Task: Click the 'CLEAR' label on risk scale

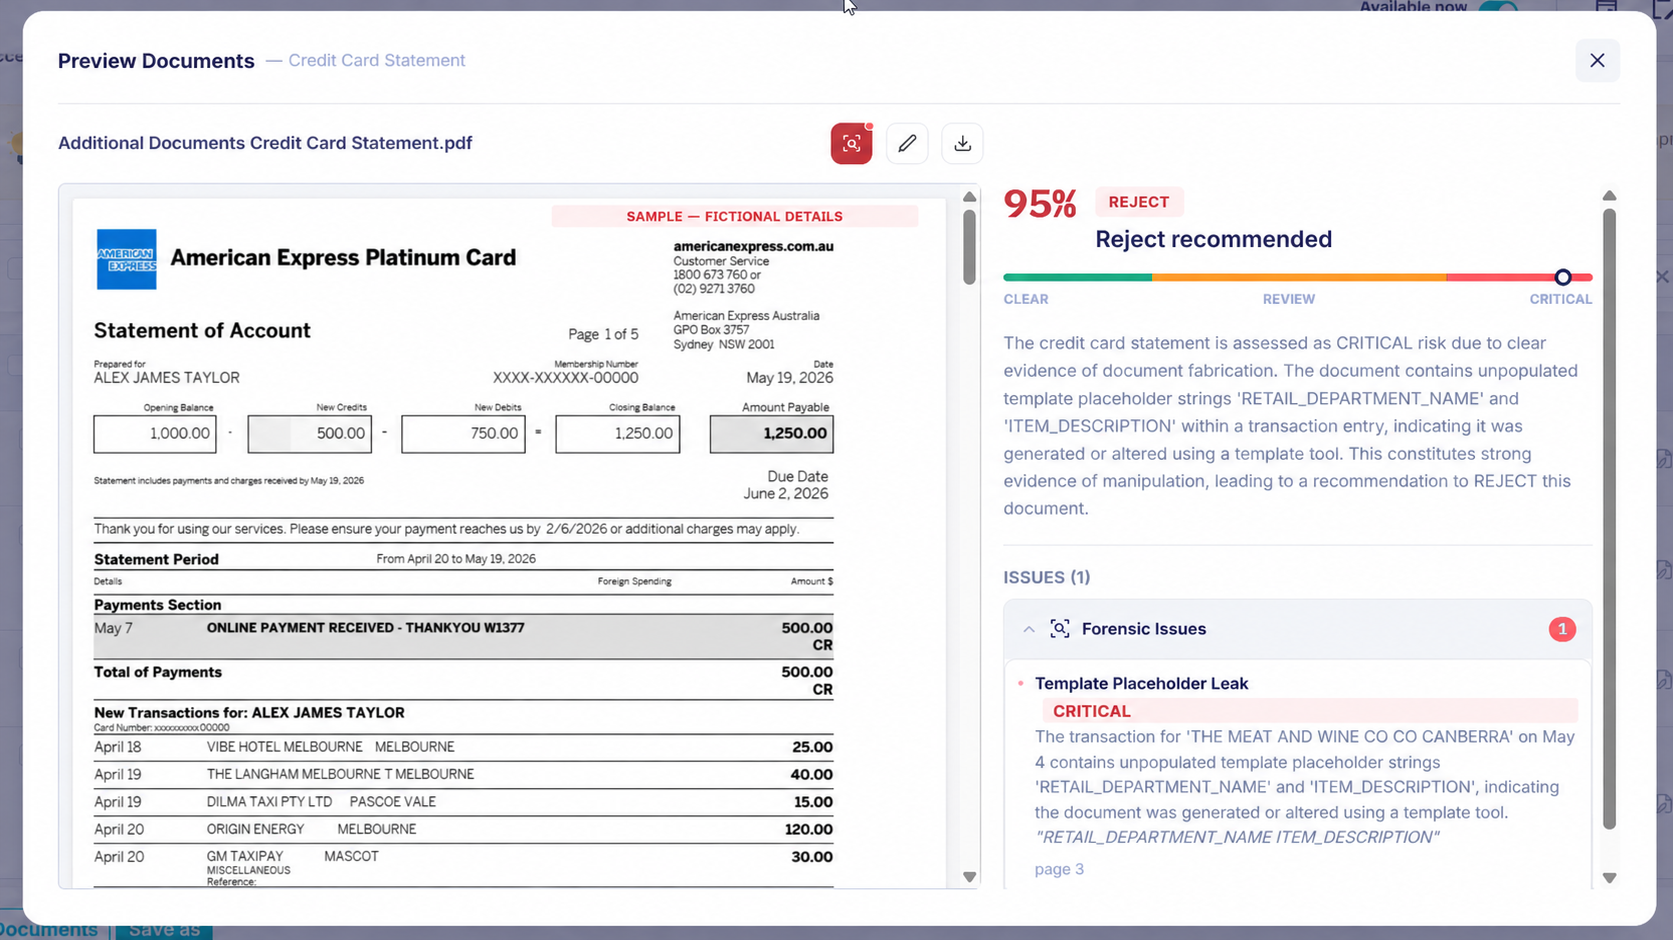Action: (x=1026, y=299)
